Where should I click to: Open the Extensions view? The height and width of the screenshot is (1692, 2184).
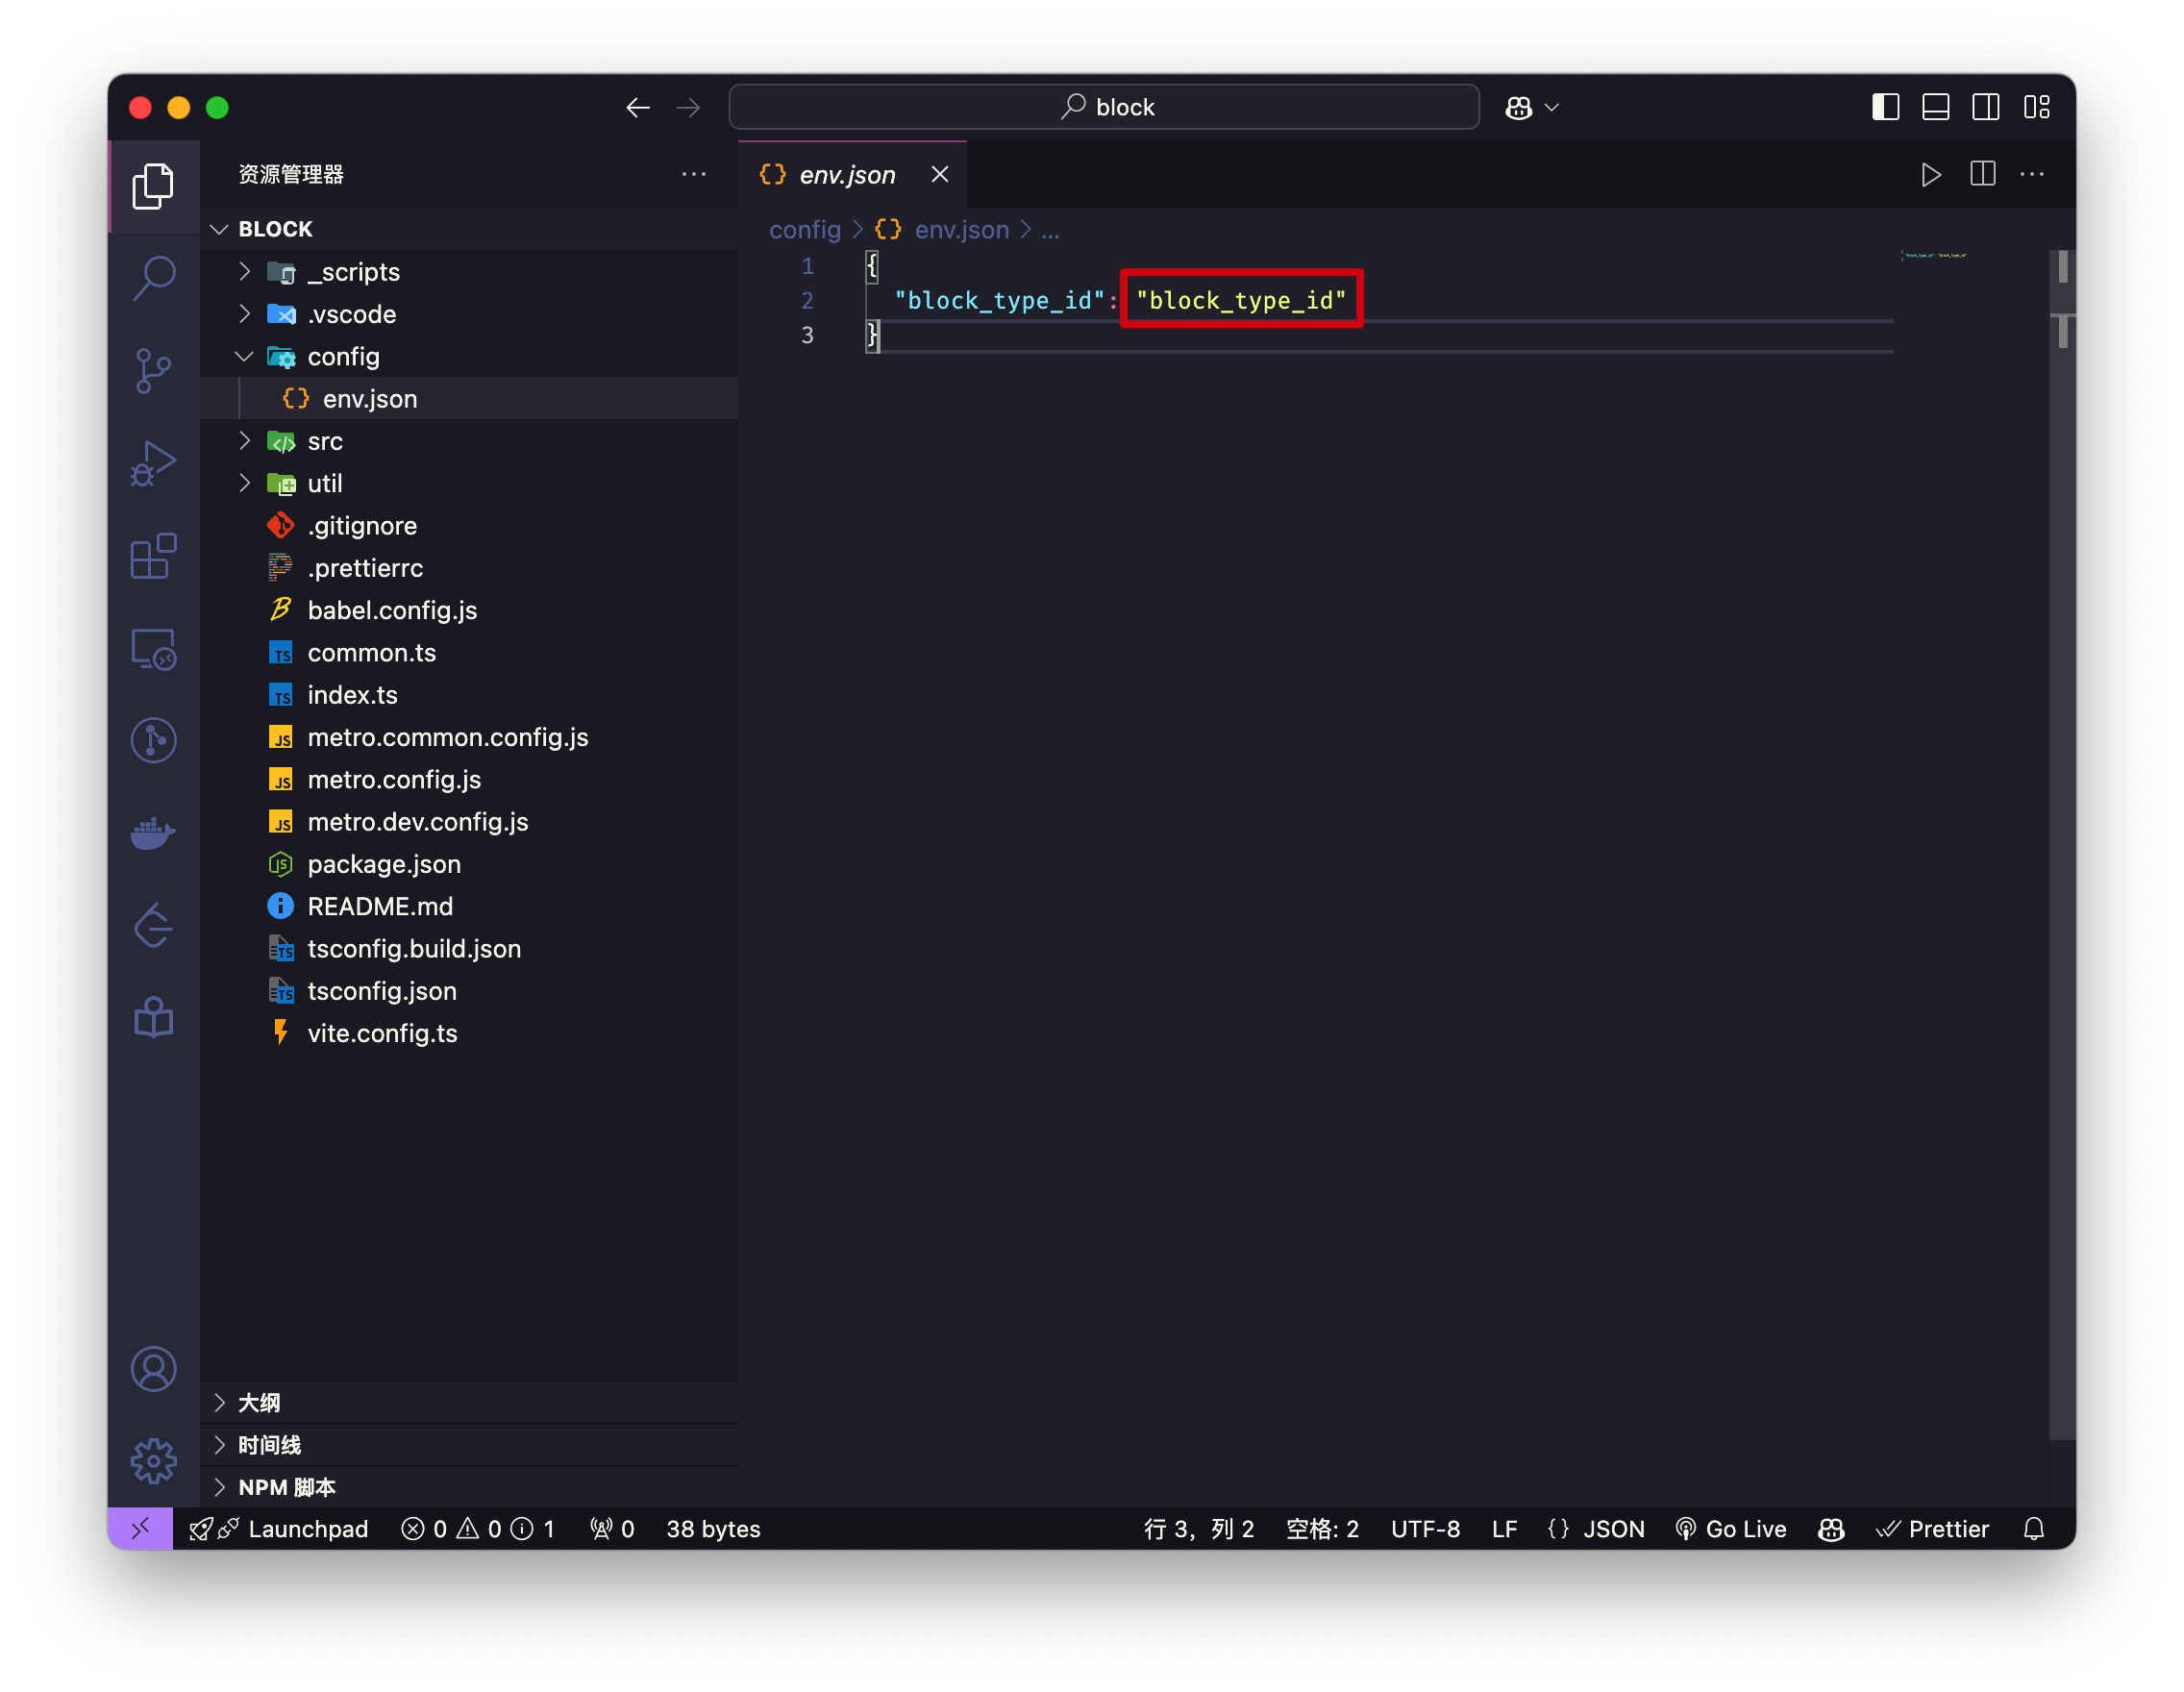click(153, 556)
